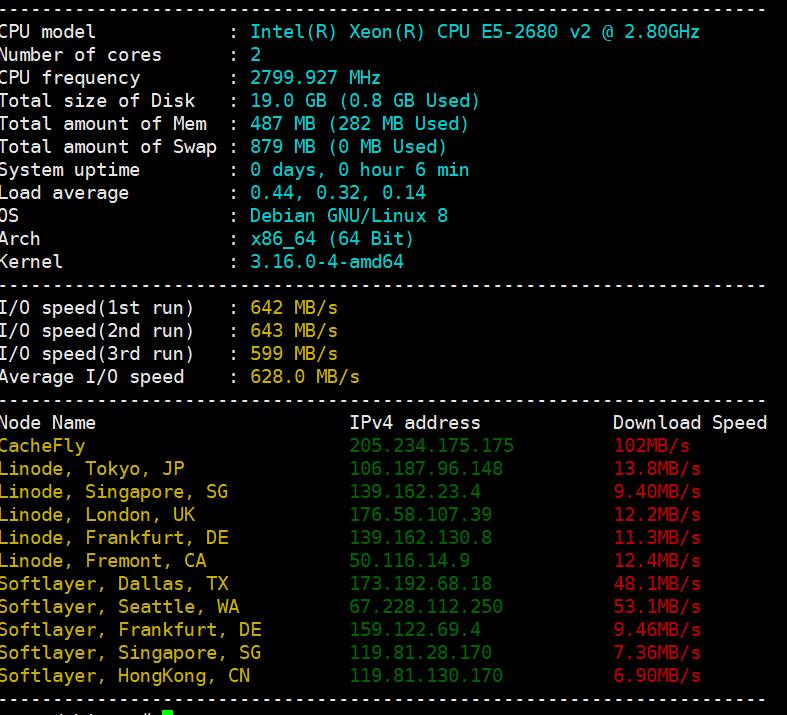Viewport: 787px width, 715px height.
Task: Click the Linode Tokyo IP 106.187.96.148
Action: click(426, 469)
